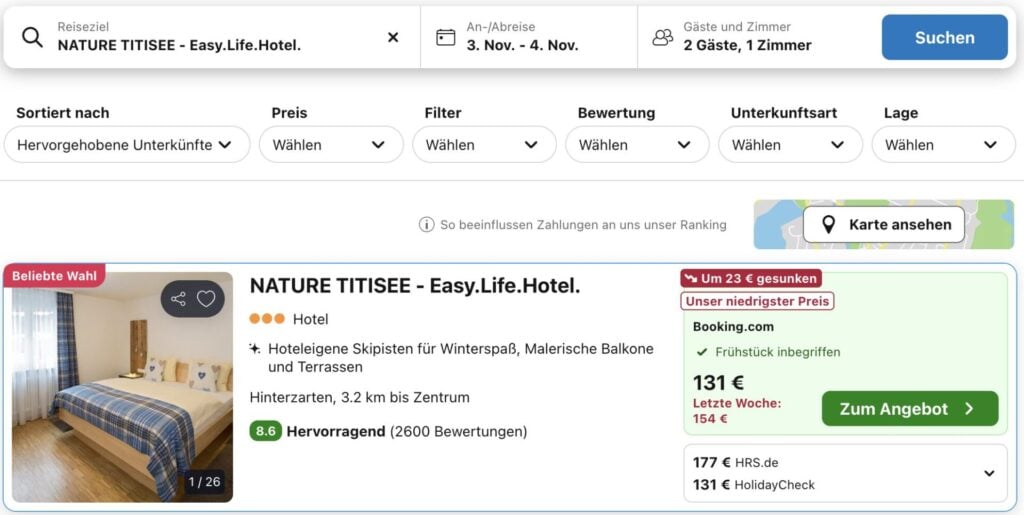The image size is (1024, 515).
Task: Open the Unterkunftsart dropdown
Action: click(x=790, y=144)
